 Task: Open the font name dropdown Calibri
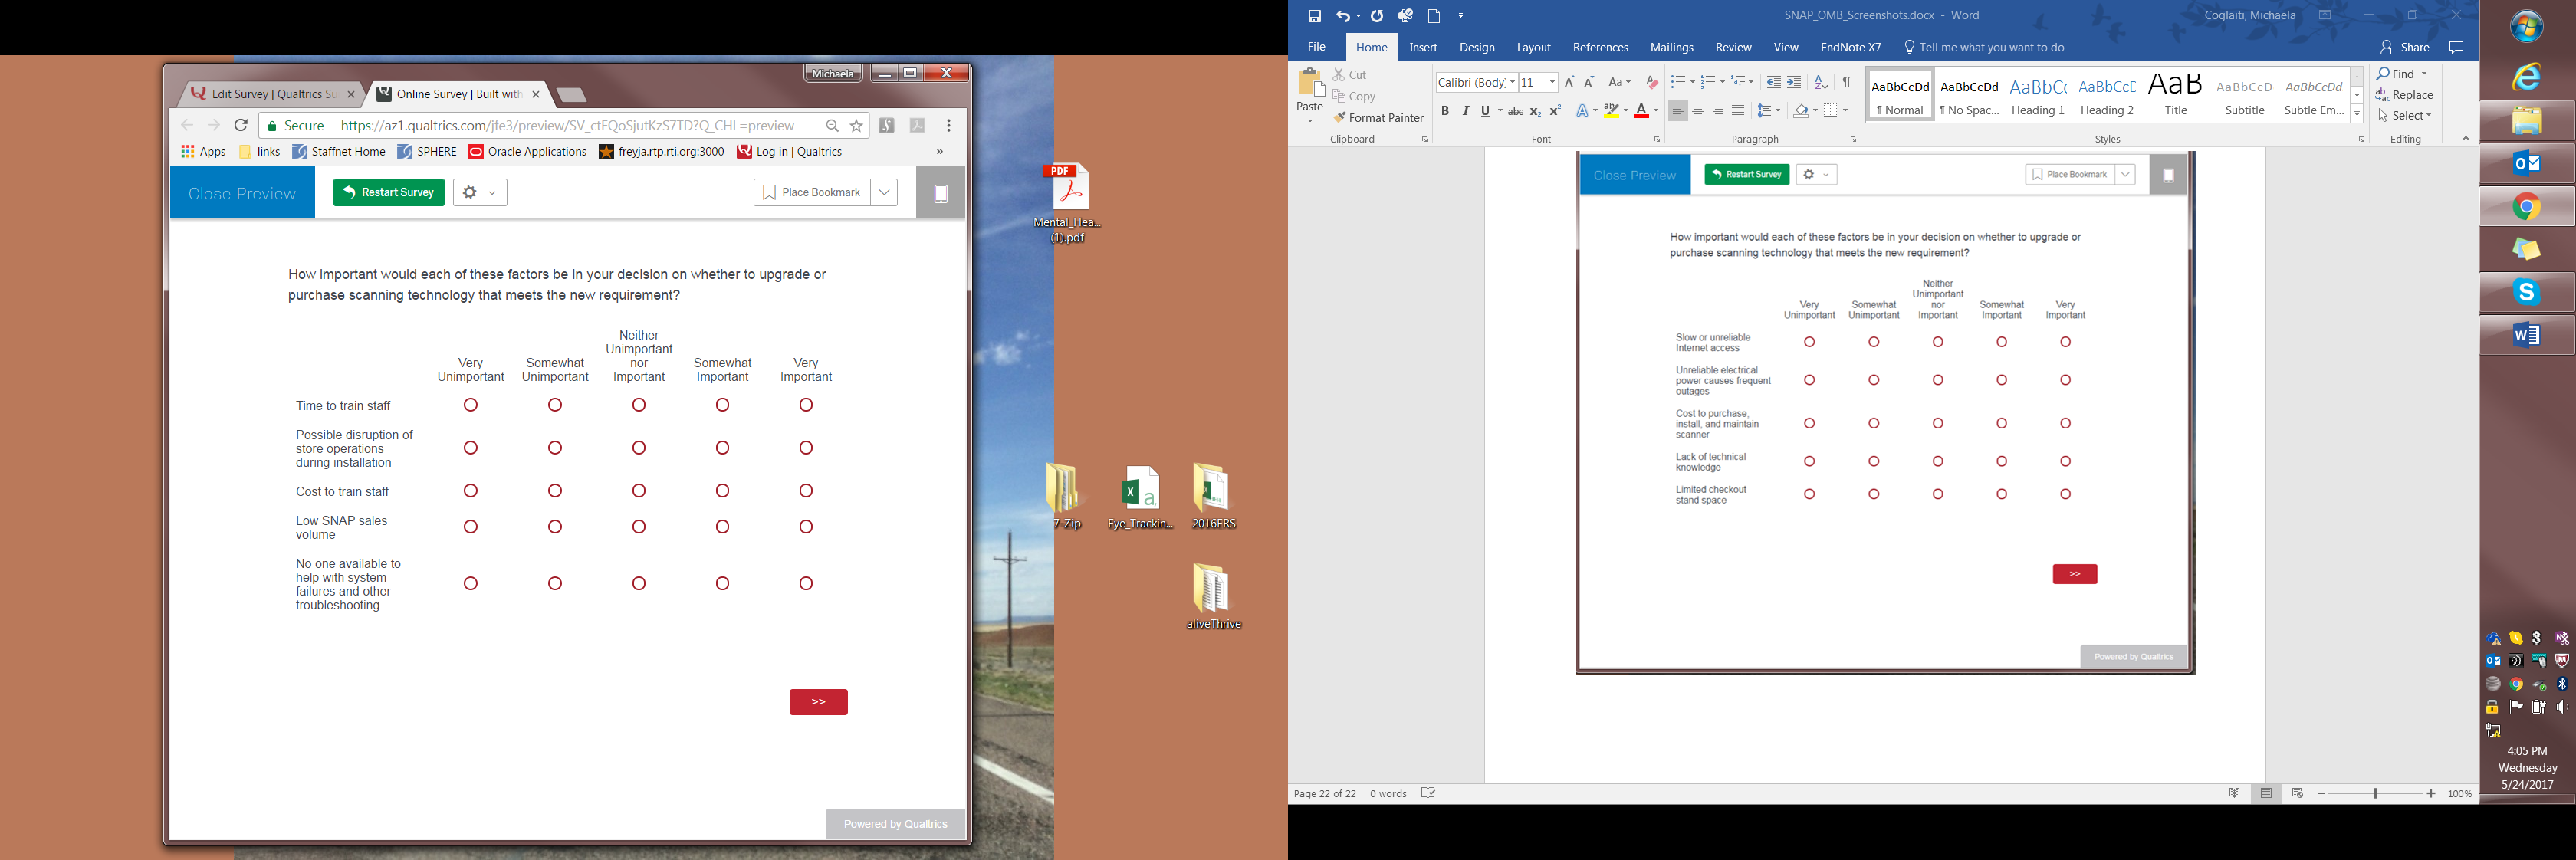[x=1513, y=82]
